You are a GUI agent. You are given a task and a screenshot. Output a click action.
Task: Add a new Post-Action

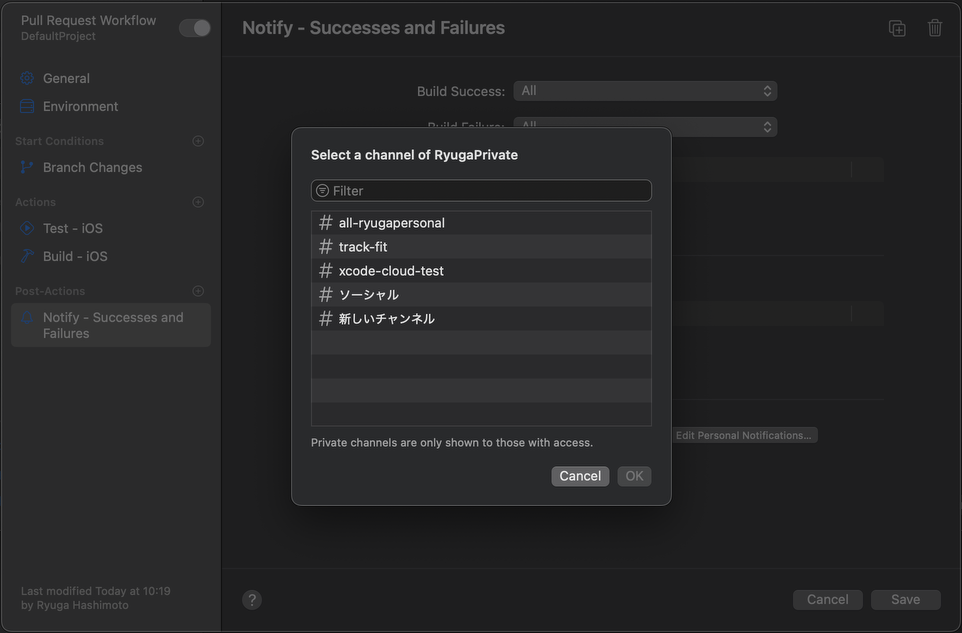click(x=198, y=291)
